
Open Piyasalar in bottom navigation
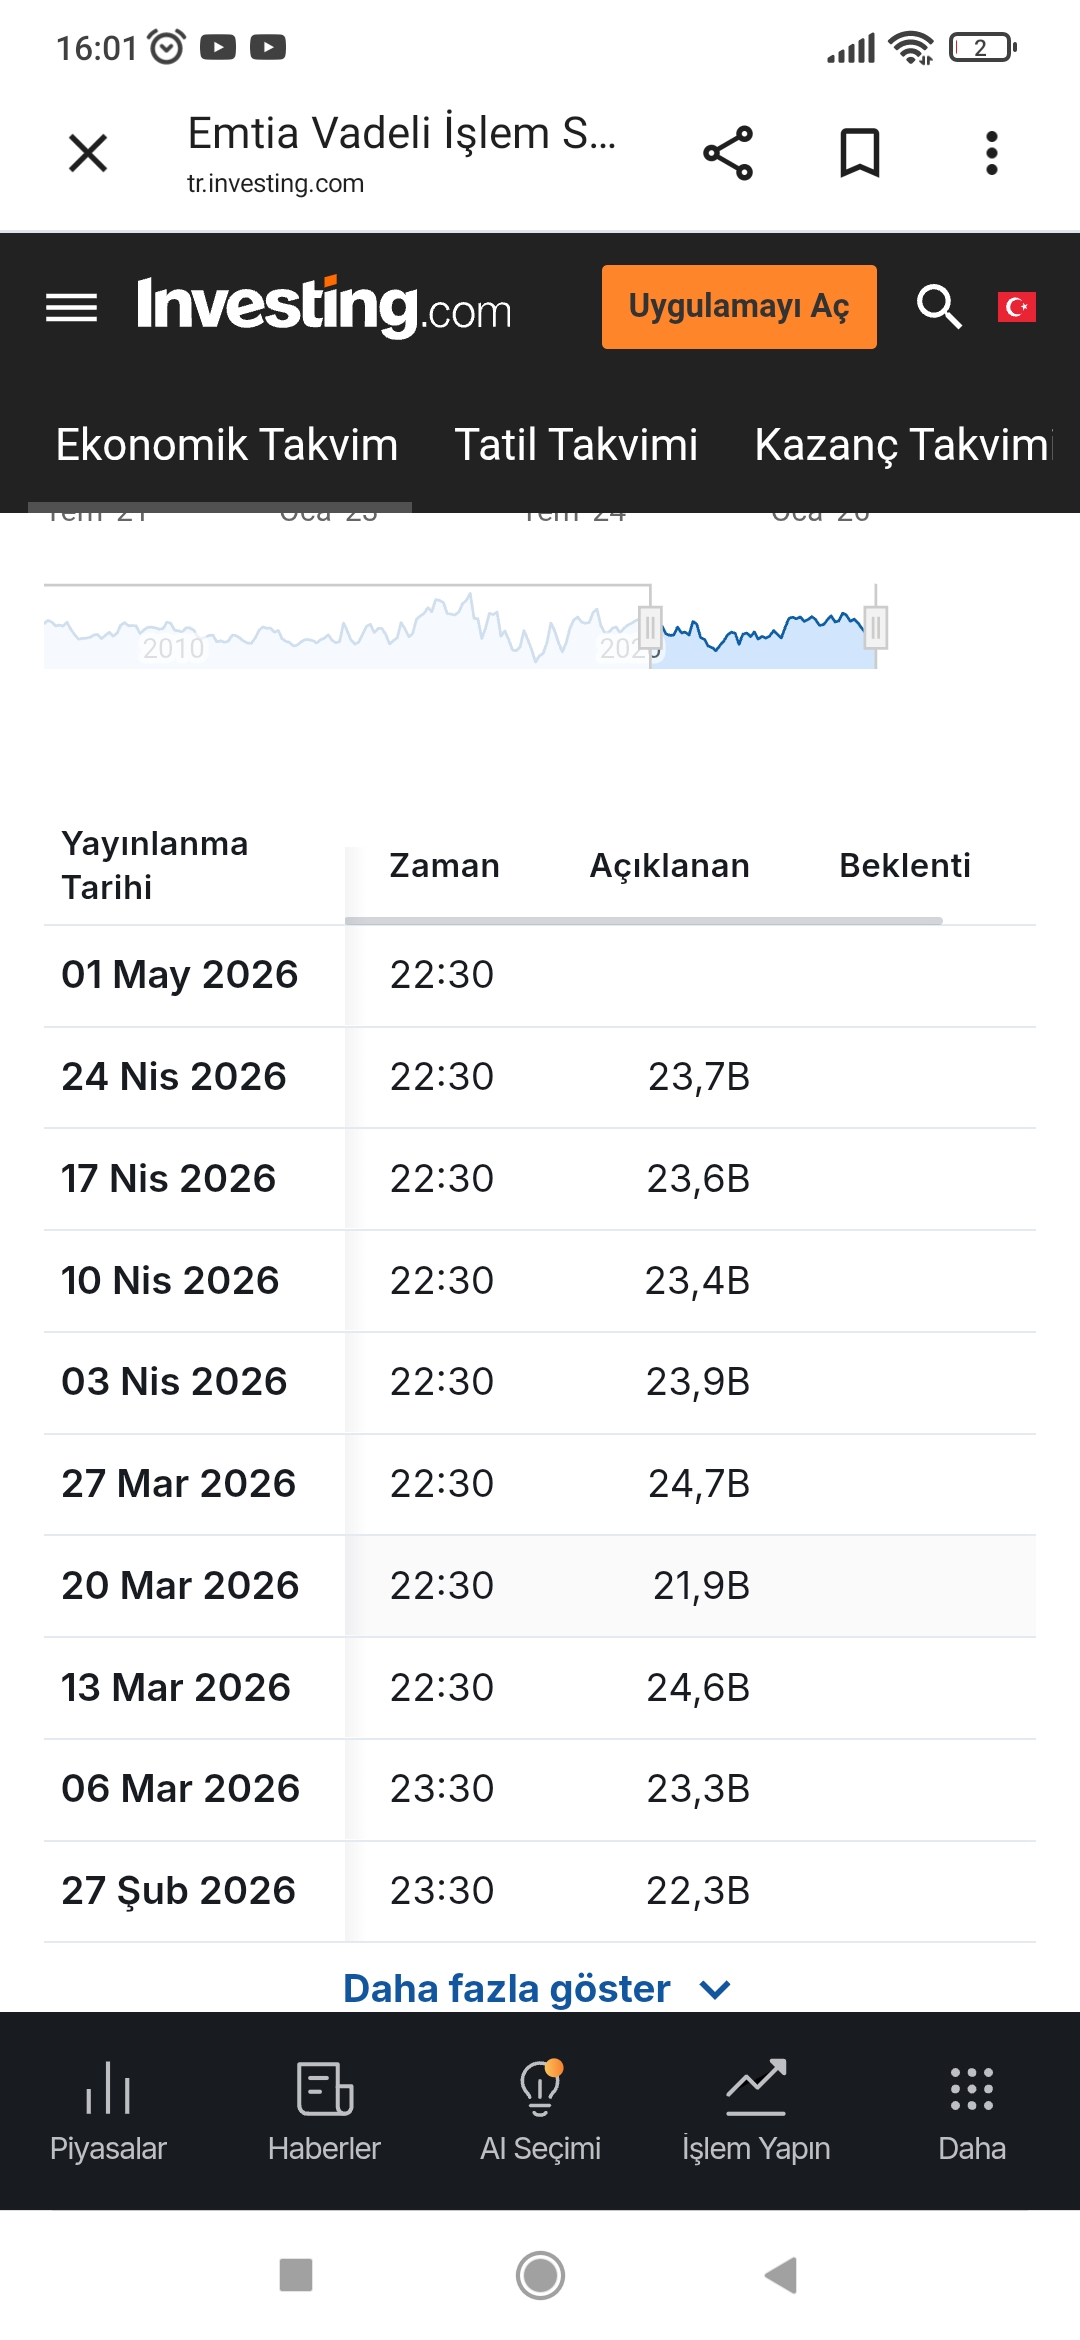(x=108, y=2110)
